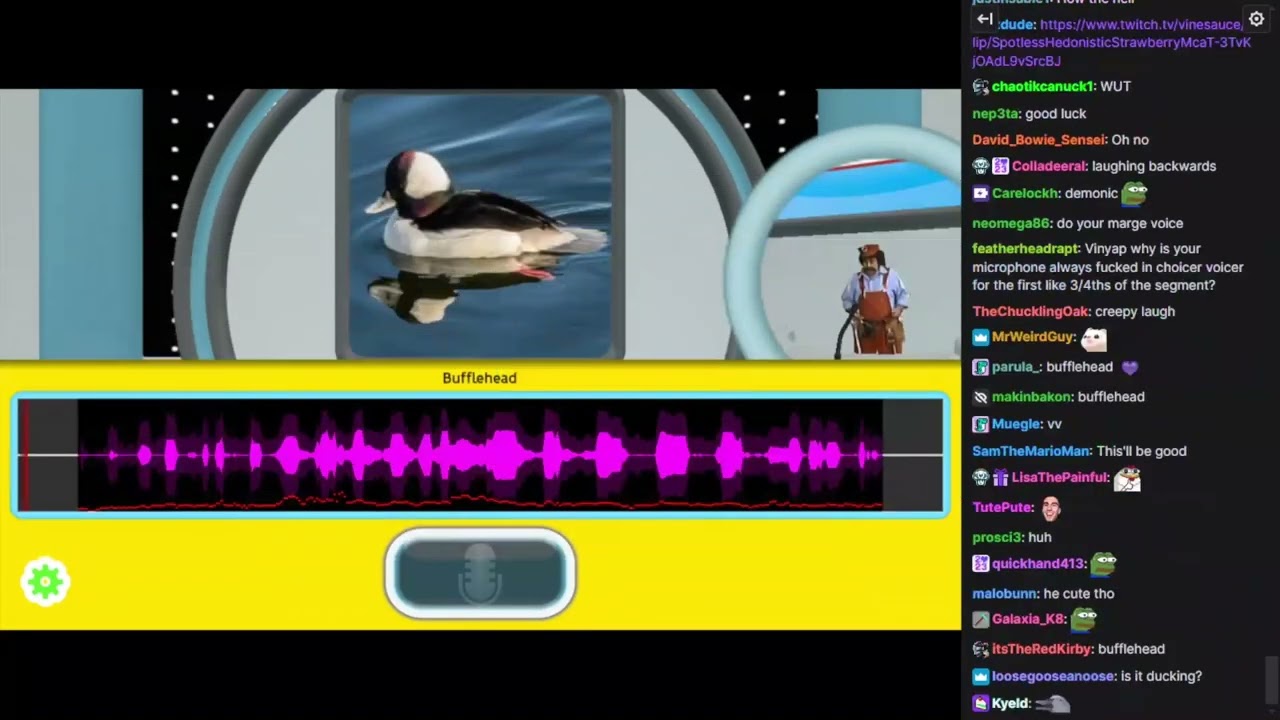Click the pink audio waveform display
Image resolution: width=1280 pixels, height=720 pixels.
[x=480, y=455]
